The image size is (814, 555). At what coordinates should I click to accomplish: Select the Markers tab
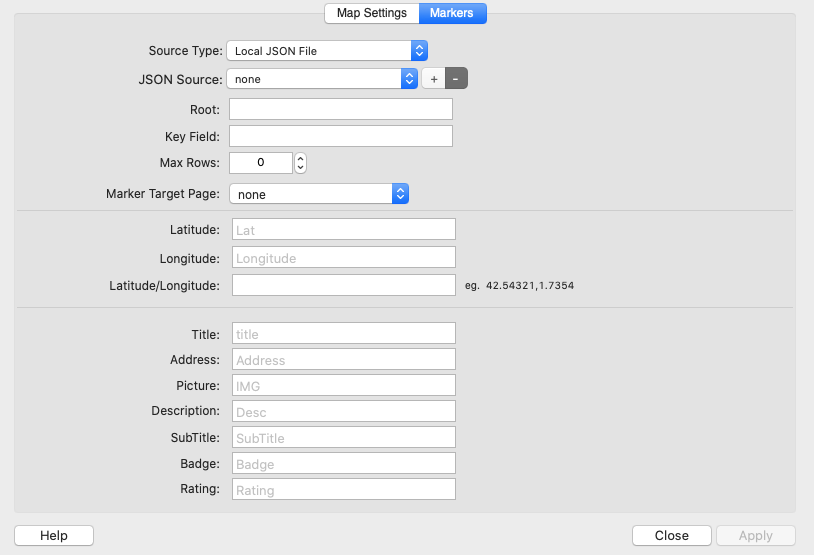pos(451,13)
